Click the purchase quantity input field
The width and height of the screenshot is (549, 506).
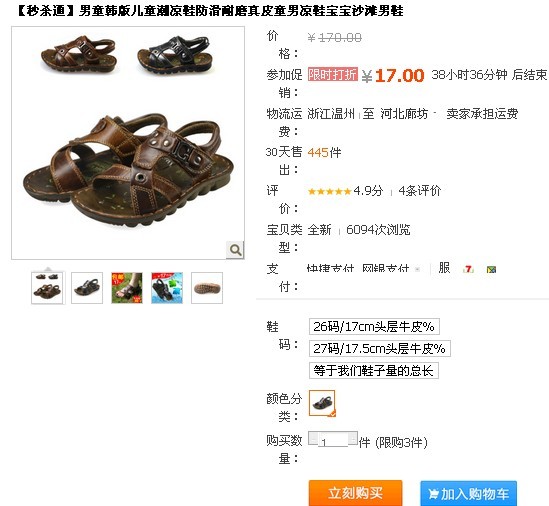333,440
